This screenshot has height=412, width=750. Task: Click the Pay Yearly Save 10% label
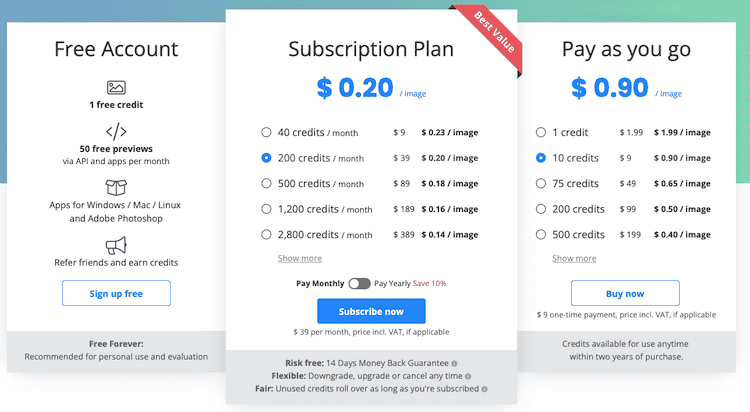pos(409,284)
